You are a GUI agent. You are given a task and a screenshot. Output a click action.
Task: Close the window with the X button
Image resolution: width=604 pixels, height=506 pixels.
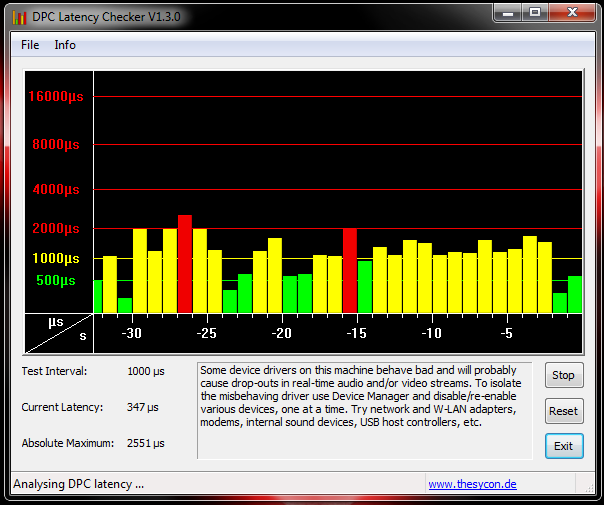click(572, 13)
